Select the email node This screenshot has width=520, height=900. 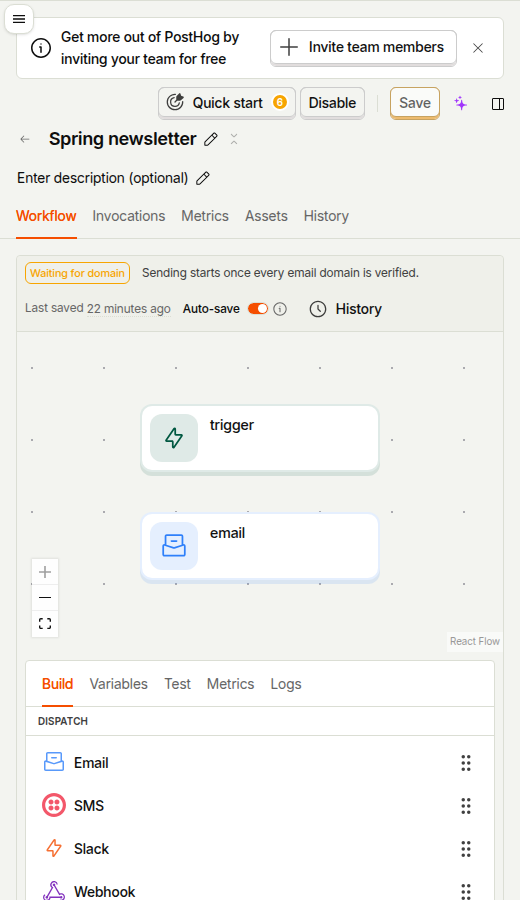click(x=260, y=546)
